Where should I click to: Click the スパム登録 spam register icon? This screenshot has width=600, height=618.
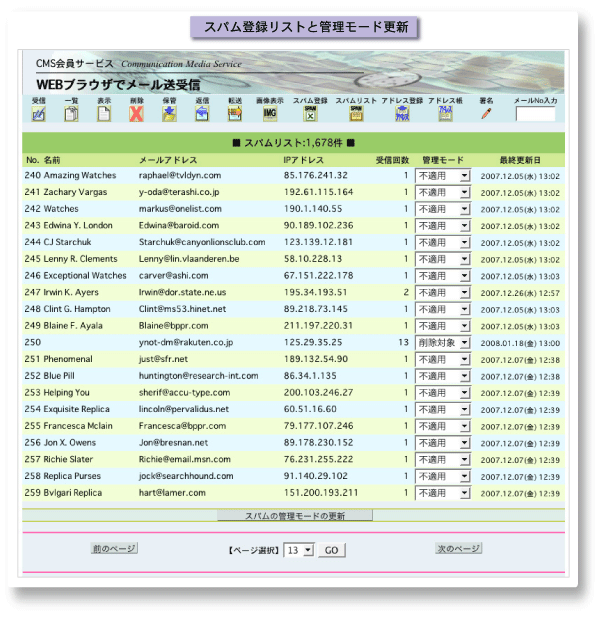(311, 114)
